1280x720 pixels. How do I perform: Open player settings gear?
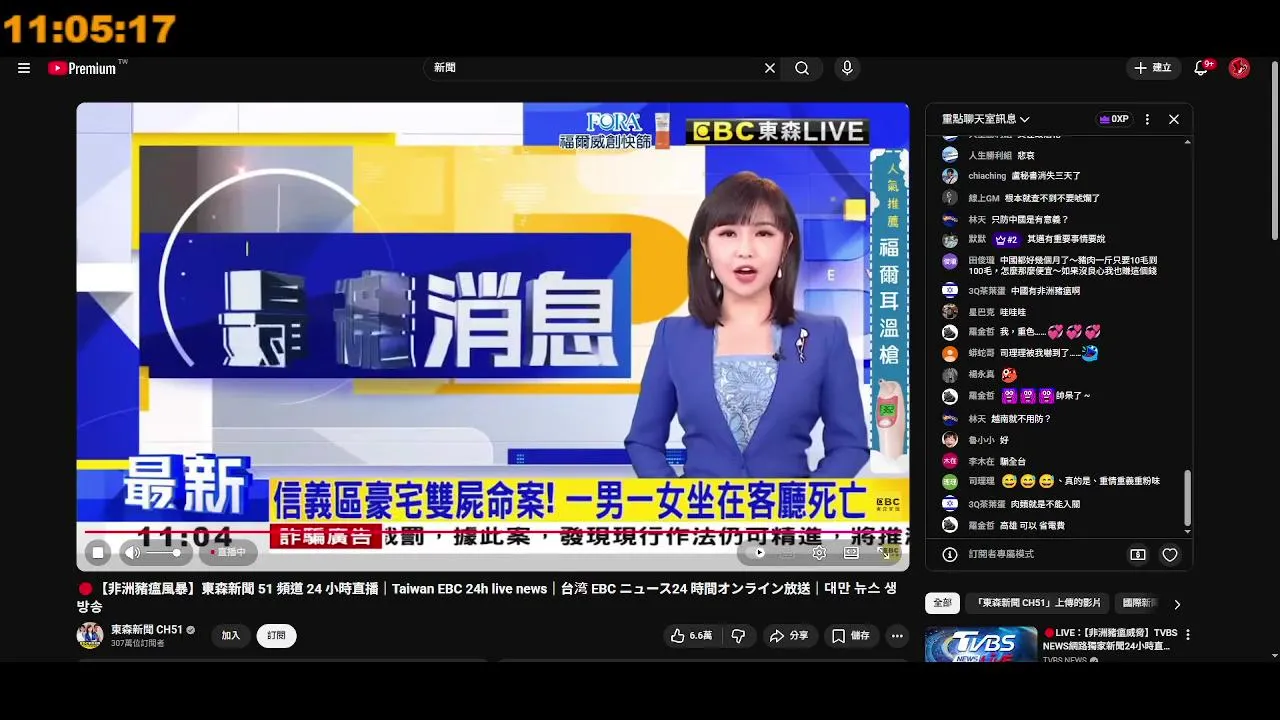(x=819, y=552)
